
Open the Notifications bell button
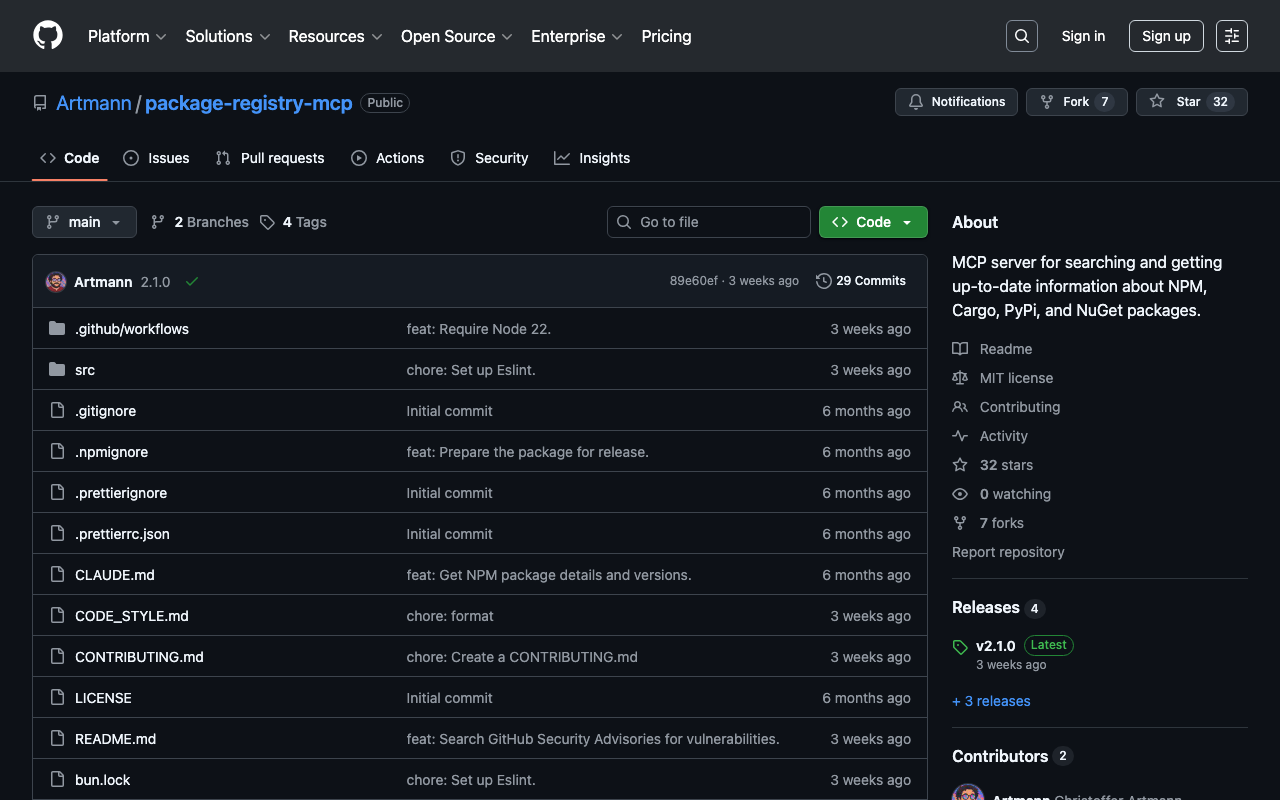point(956,102)
